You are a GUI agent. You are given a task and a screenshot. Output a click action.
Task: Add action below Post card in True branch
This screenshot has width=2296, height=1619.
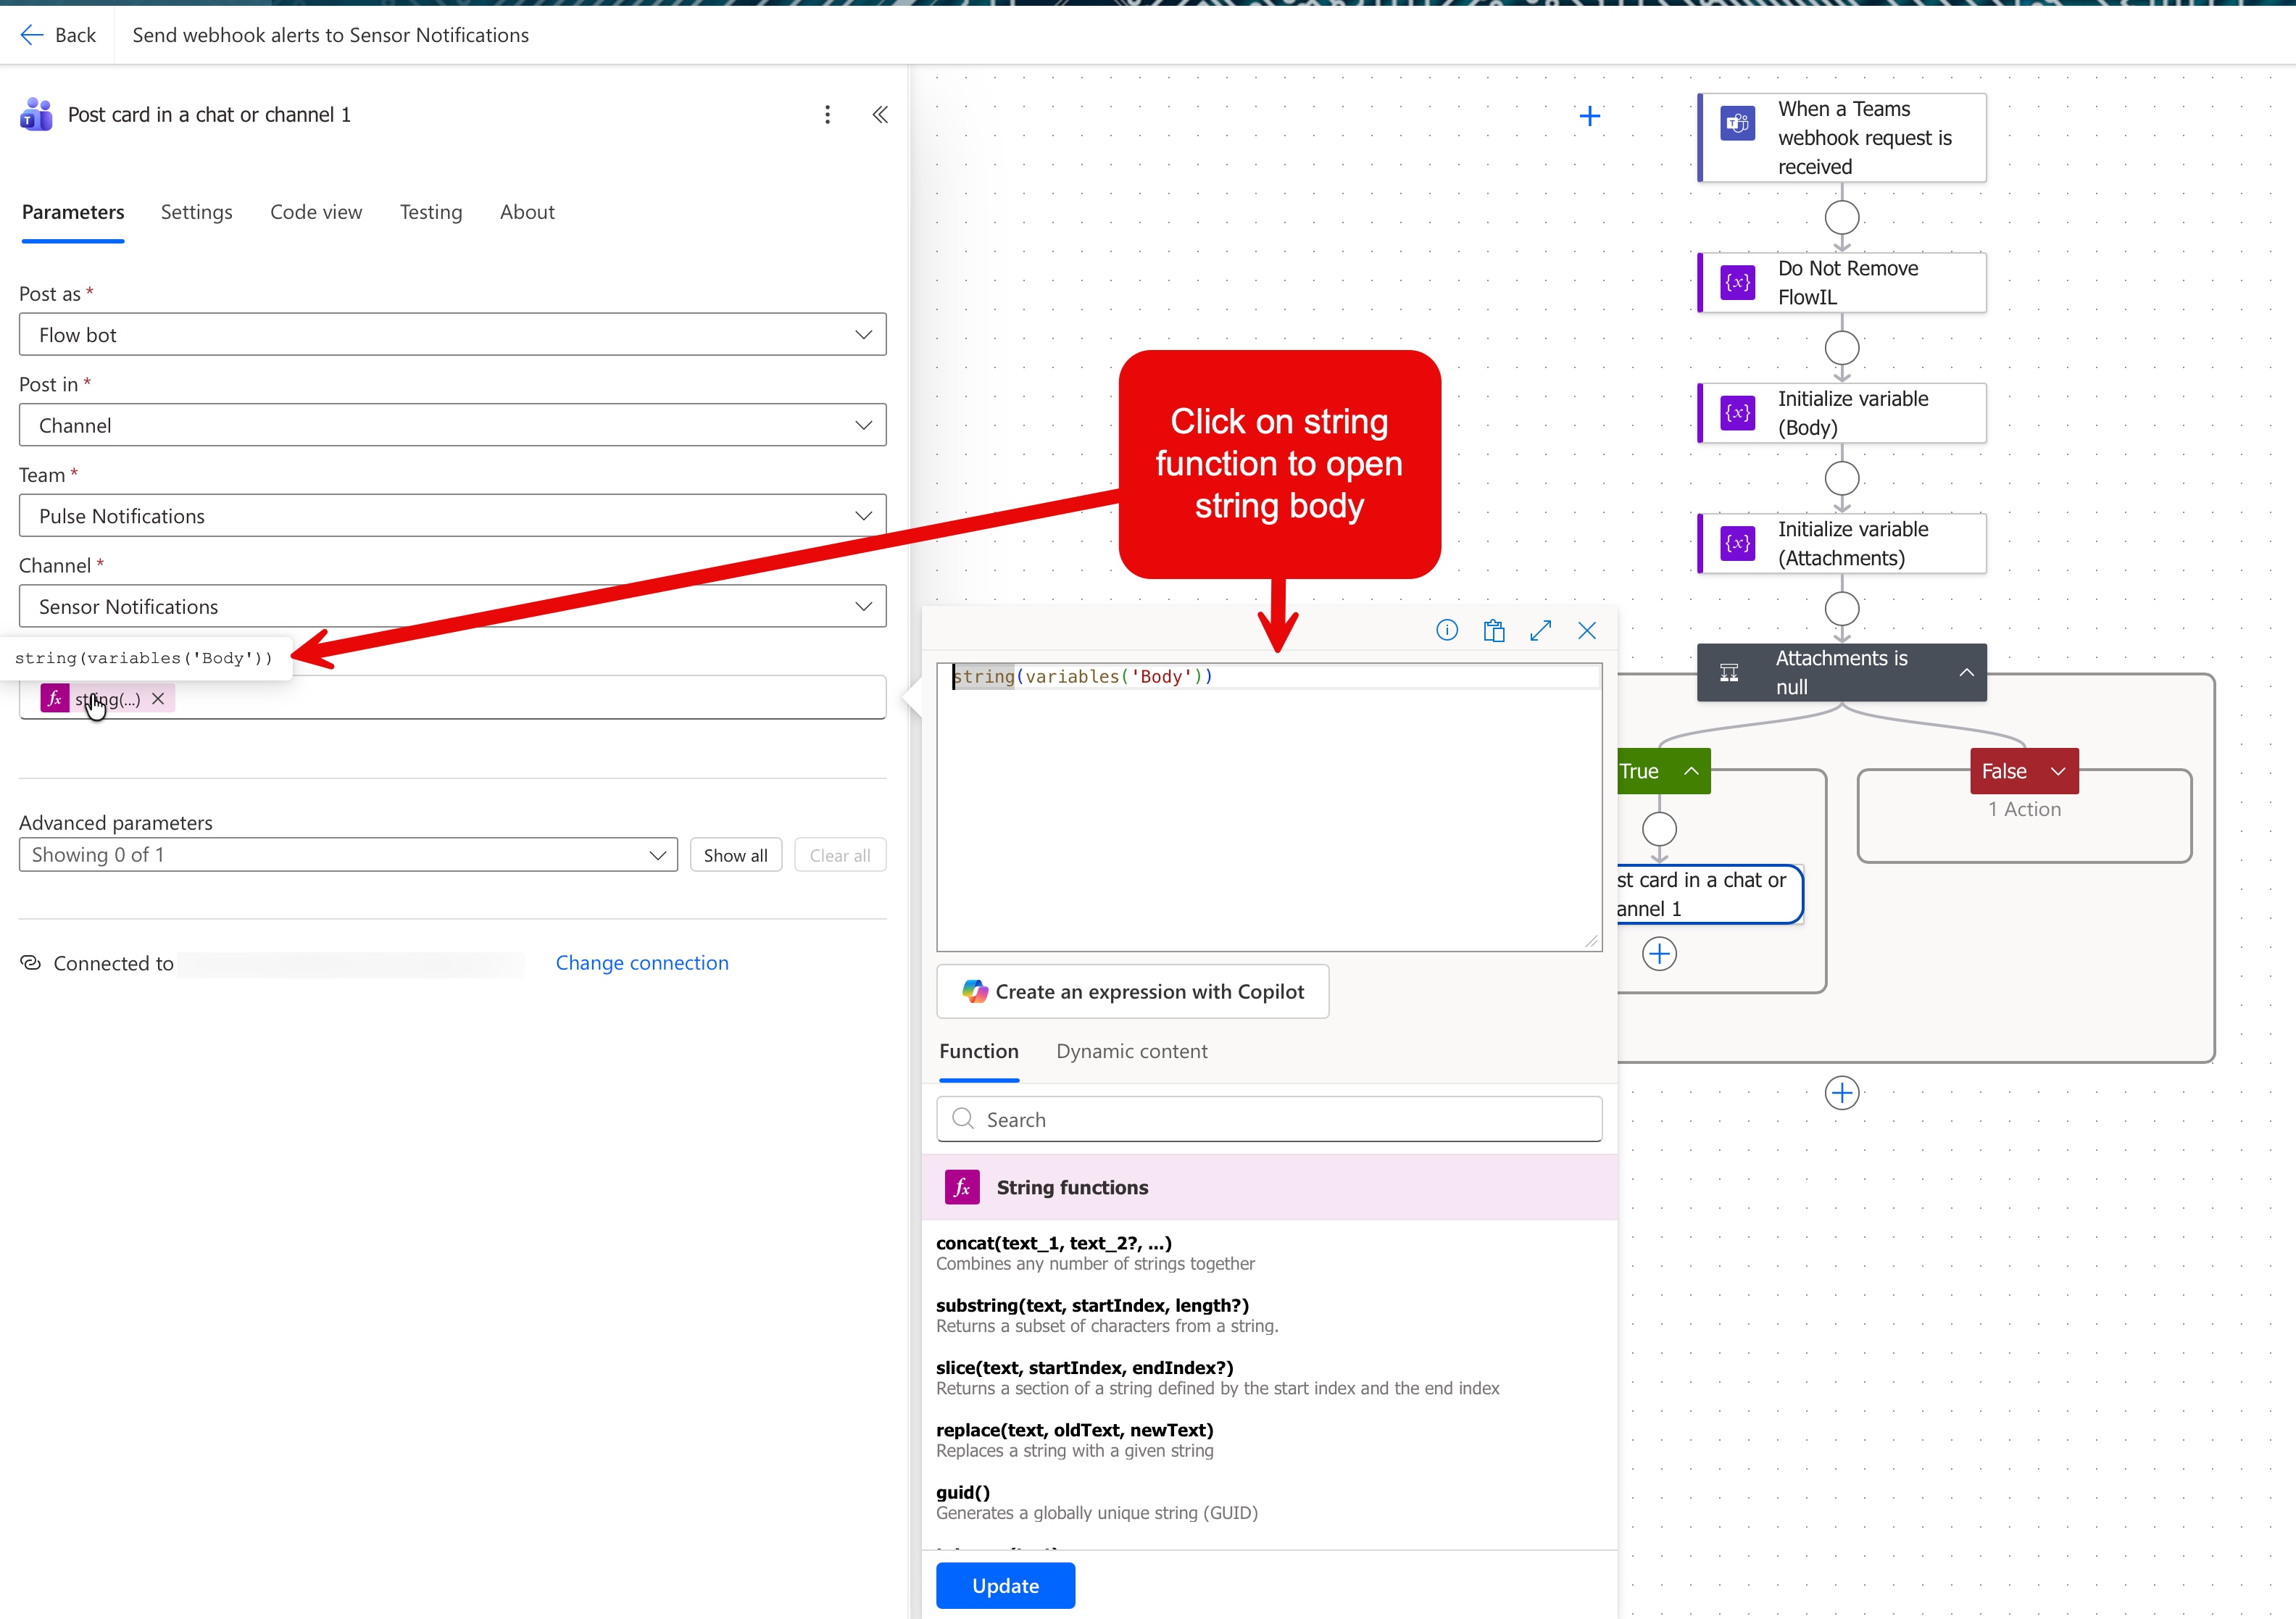coord(1660,954)
